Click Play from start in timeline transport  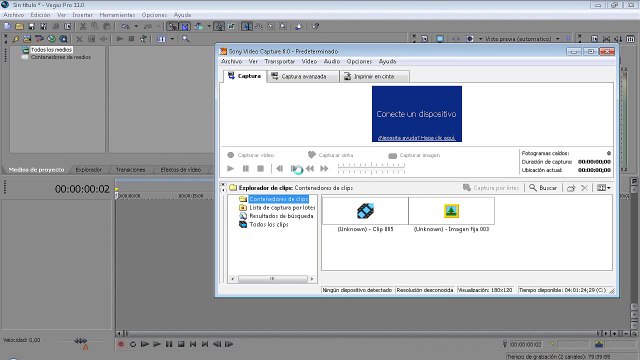(x=145, y=344)
